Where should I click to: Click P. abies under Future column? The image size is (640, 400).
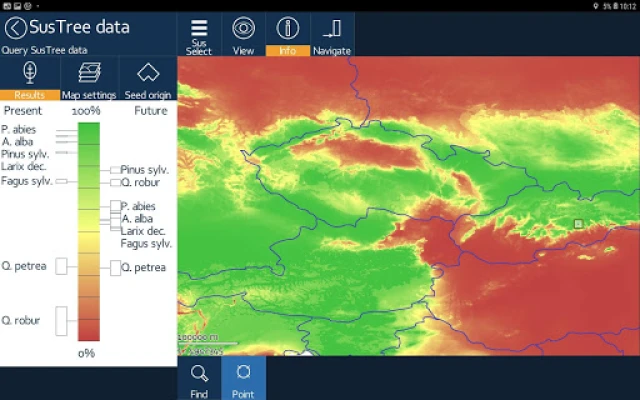pyautogui.click(x=138, y=206)
